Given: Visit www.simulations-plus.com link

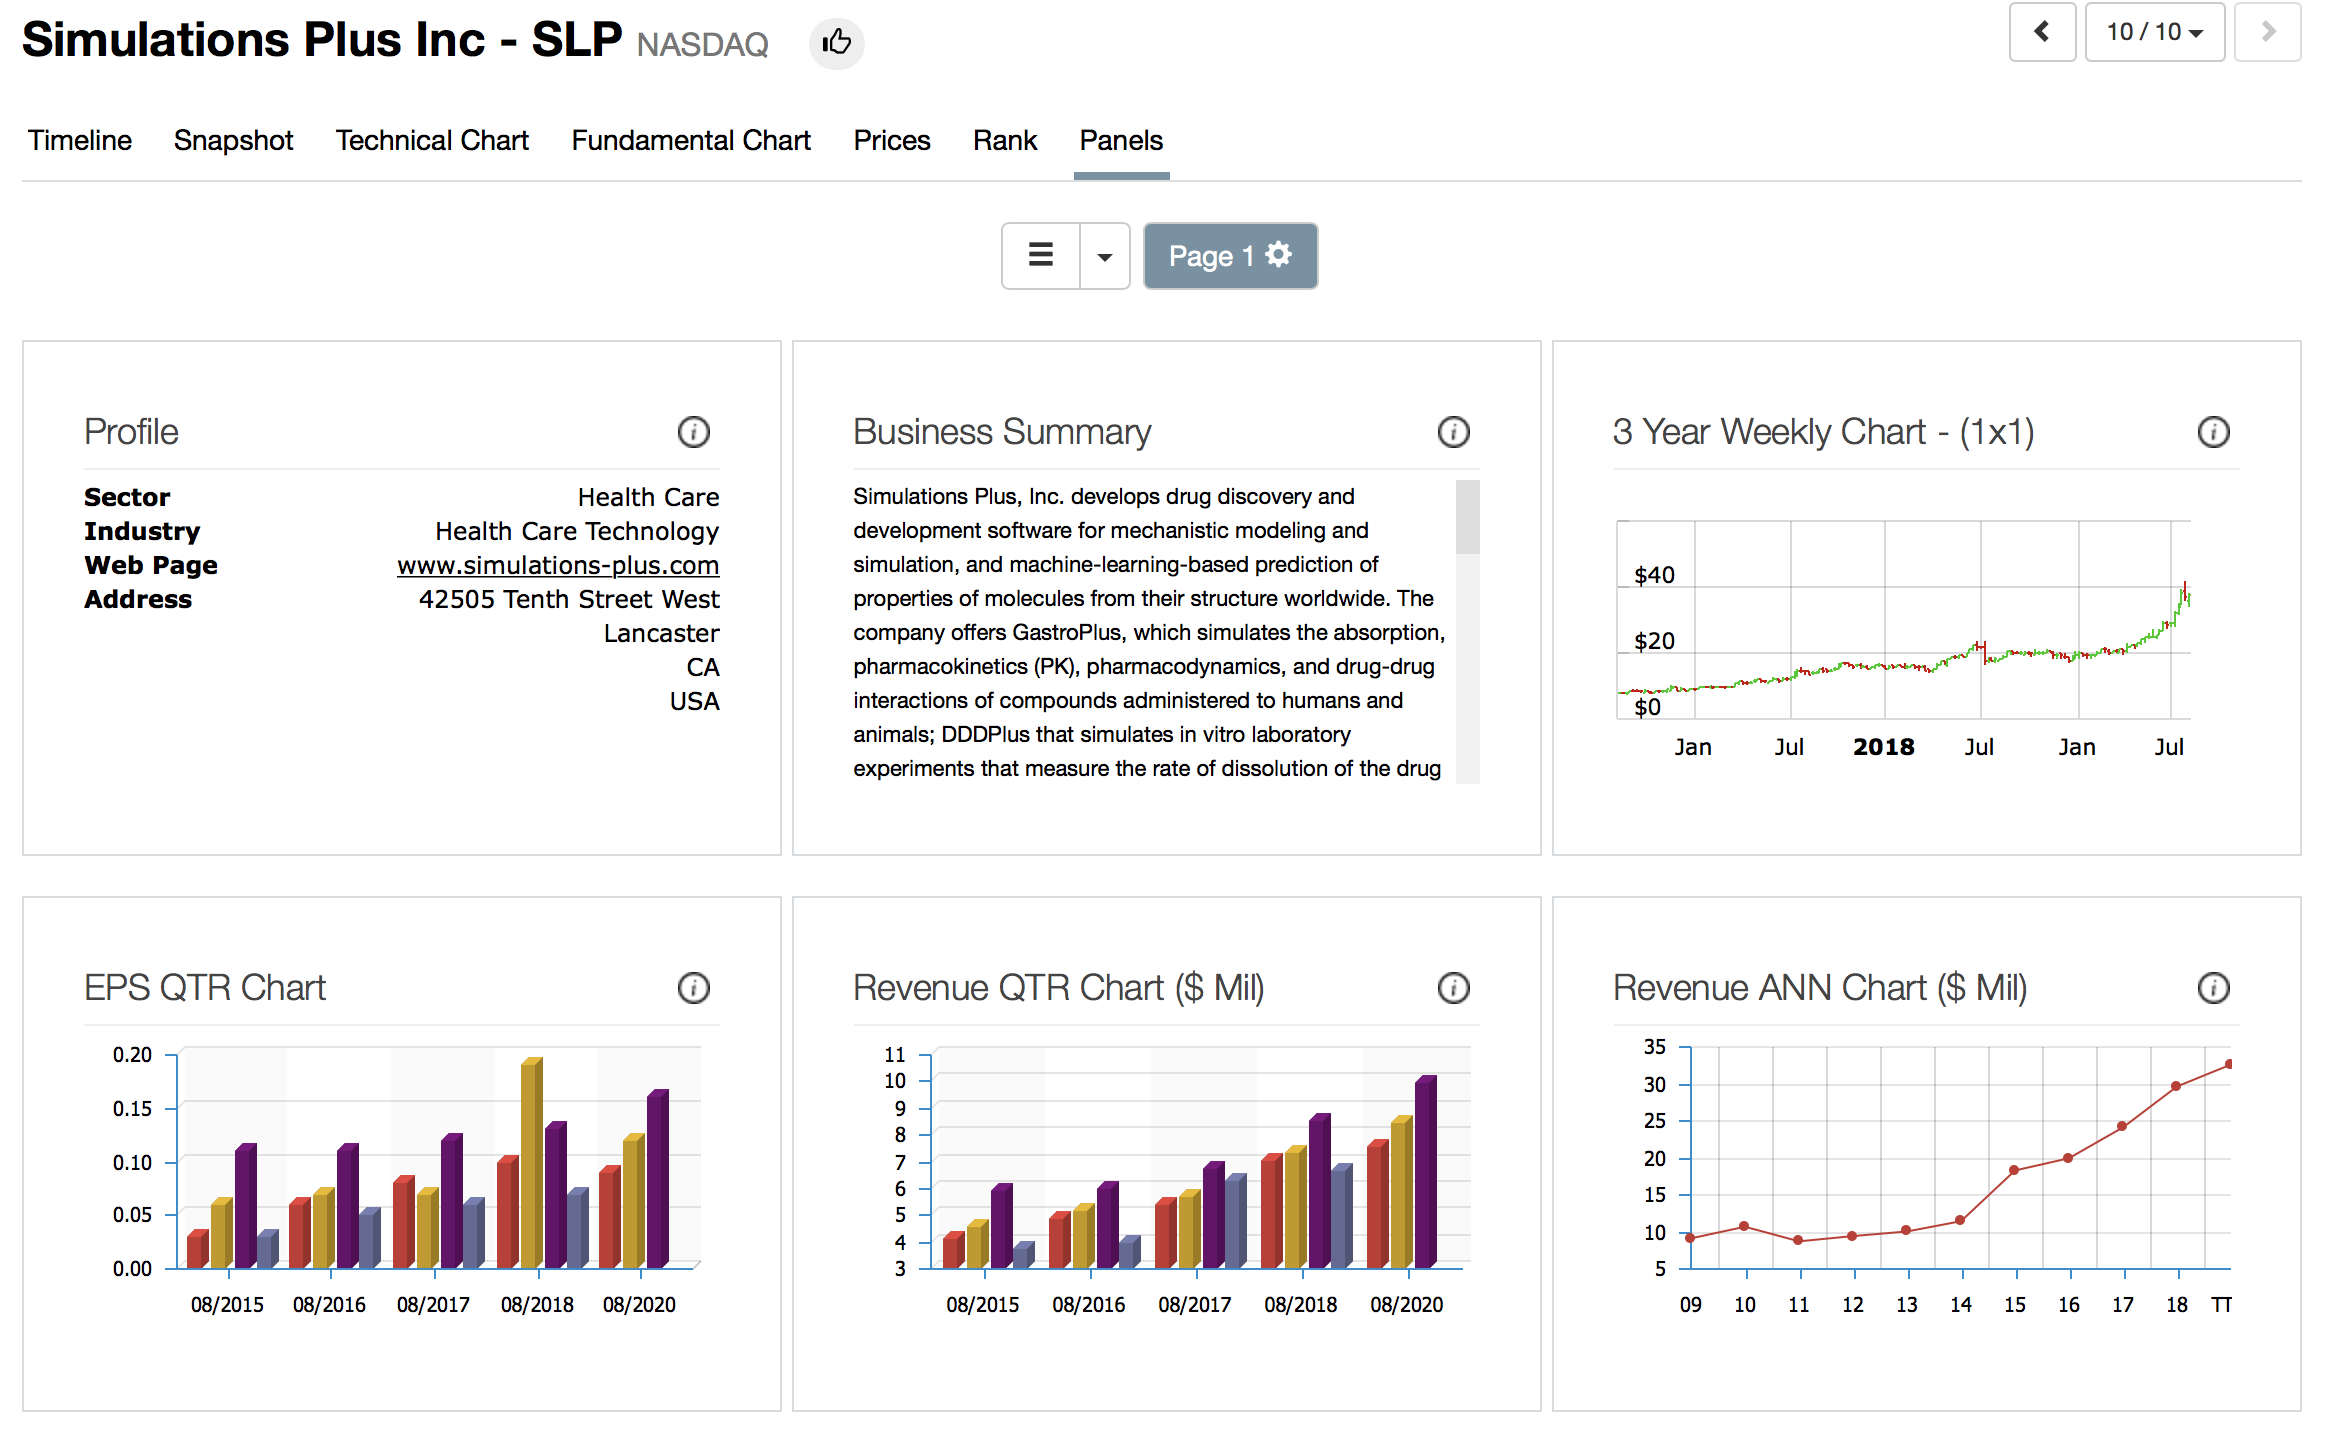Looking at the screenshot, I should [557, 565].
